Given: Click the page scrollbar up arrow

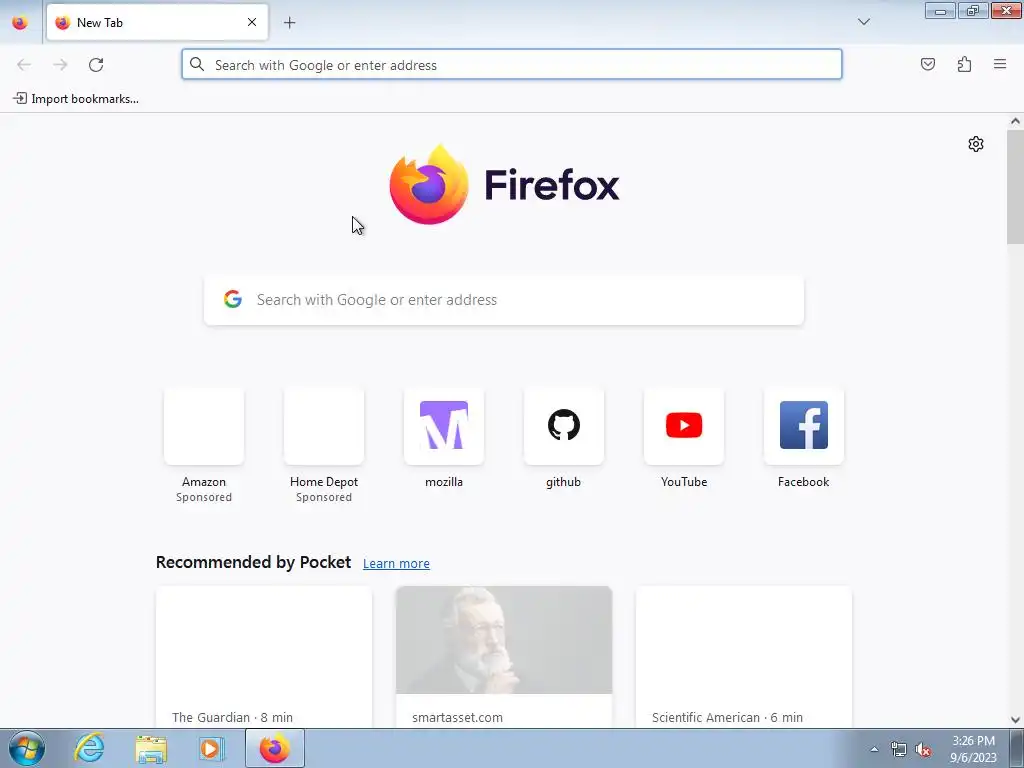Looking at the screenshot, I should pos(1015,121).
